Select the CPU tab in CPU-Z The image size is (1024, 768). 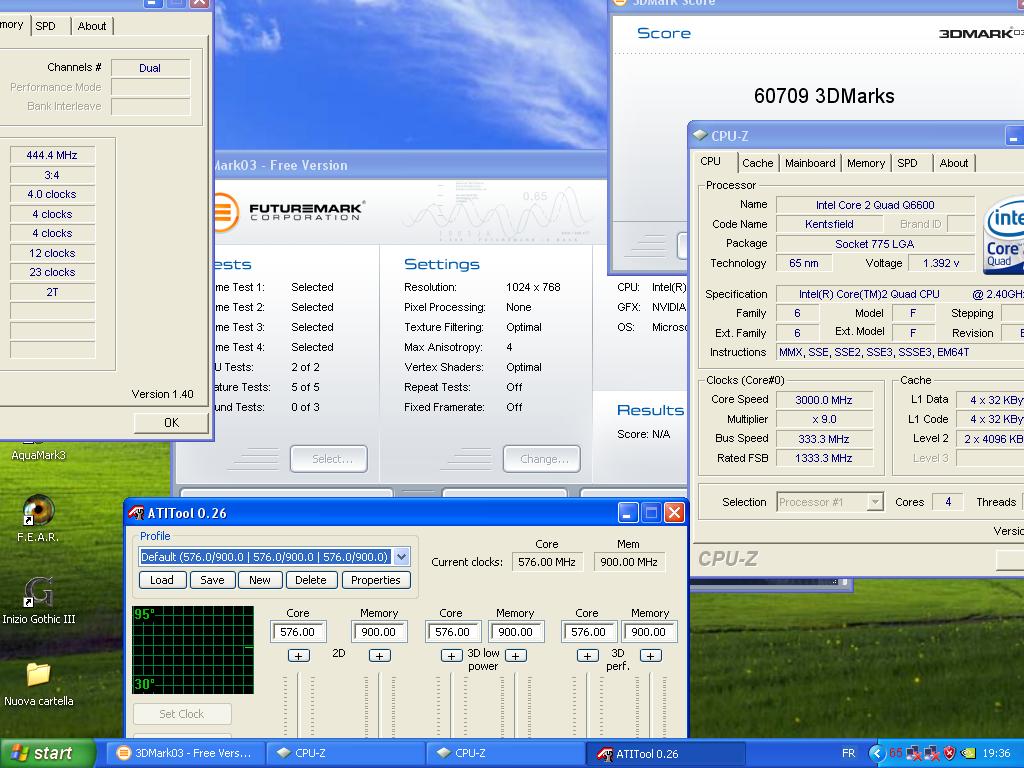[711, 161]
